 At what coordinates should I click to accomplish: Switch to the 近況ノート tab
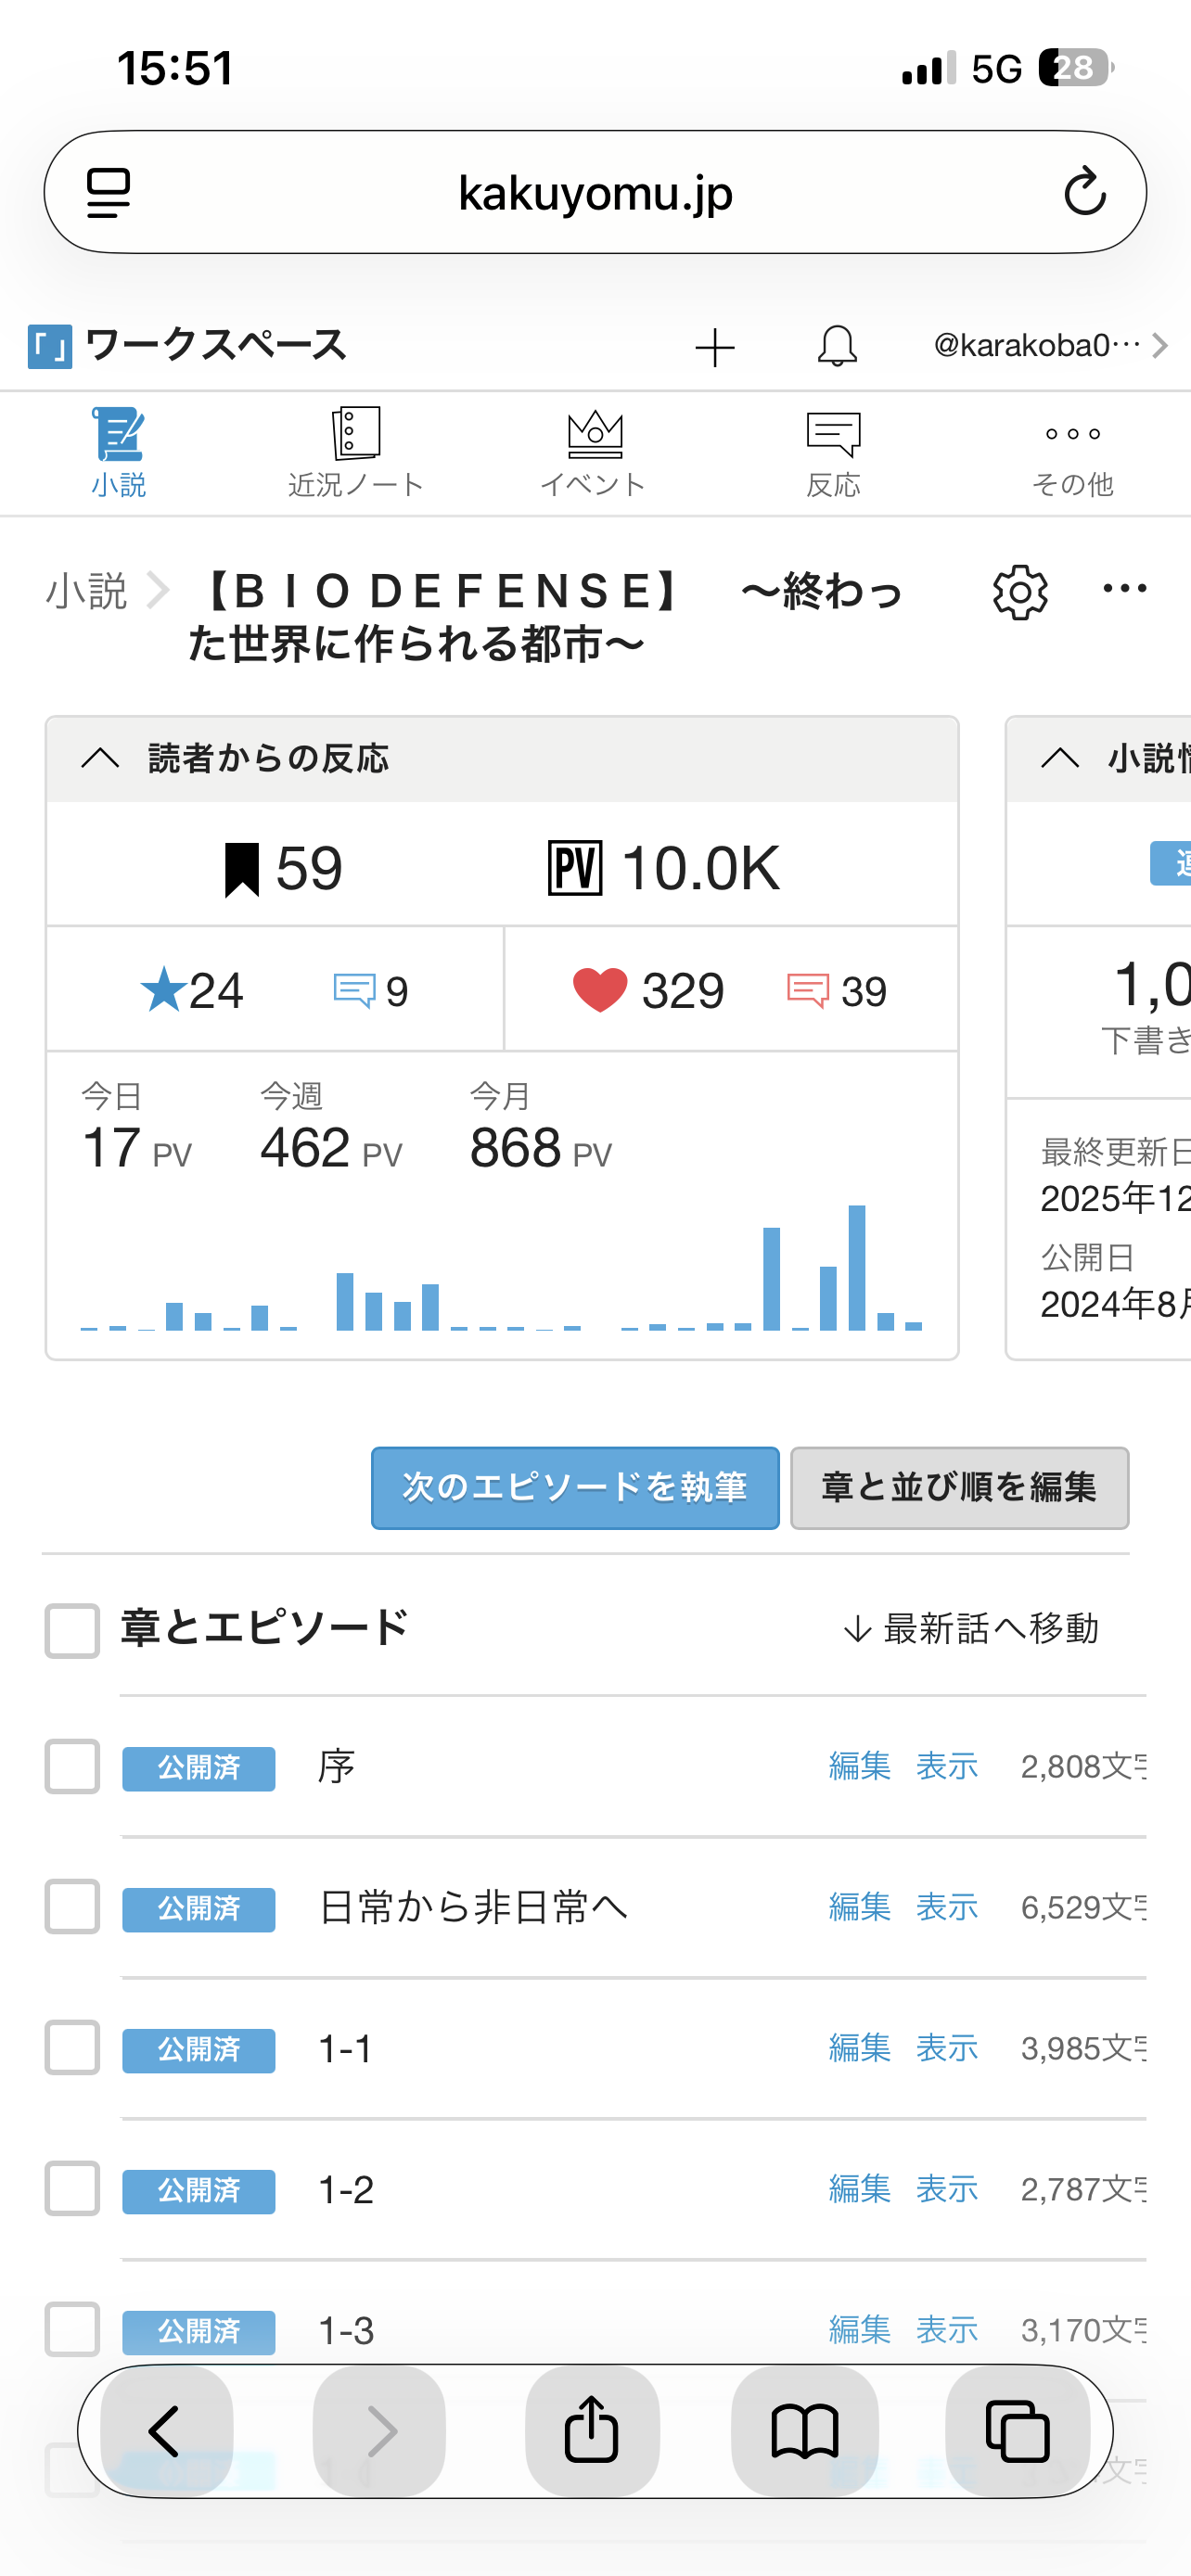click(356, 452)
